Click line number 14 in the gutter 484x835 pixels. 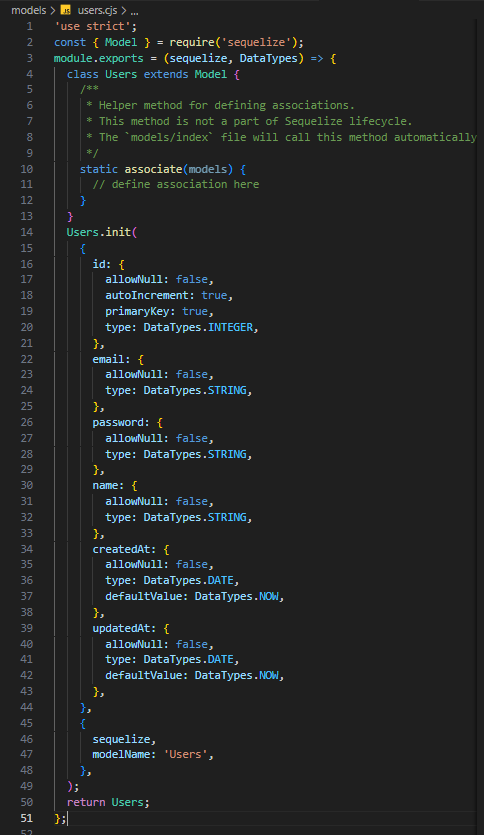27,232
